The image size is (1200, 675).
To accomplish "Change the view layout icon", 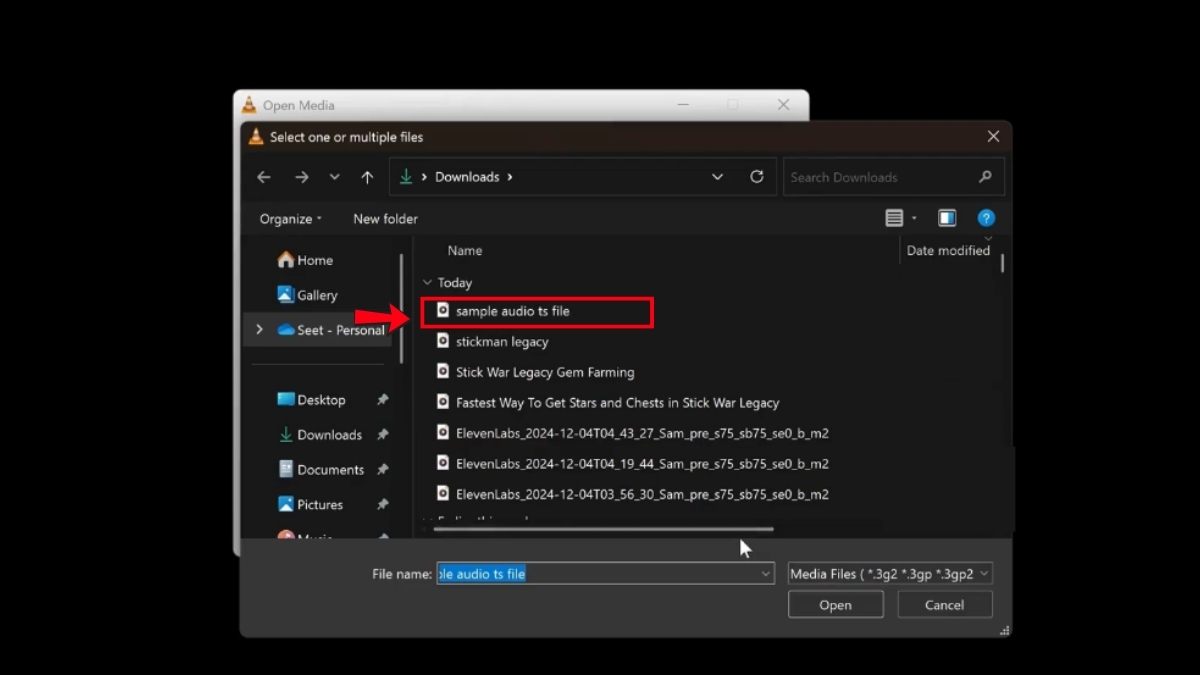I will point(894,218).
